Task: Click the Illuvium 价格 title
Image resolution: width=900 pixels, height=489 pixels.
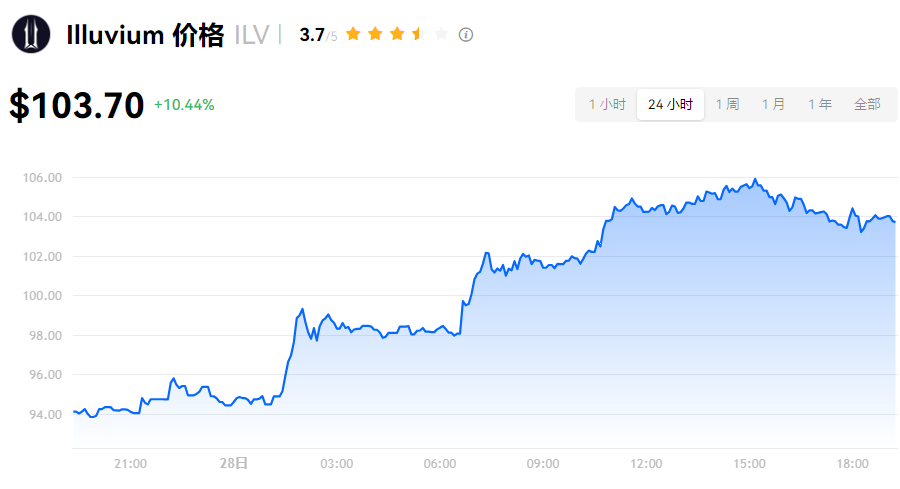Action: [x=145, y=35]
